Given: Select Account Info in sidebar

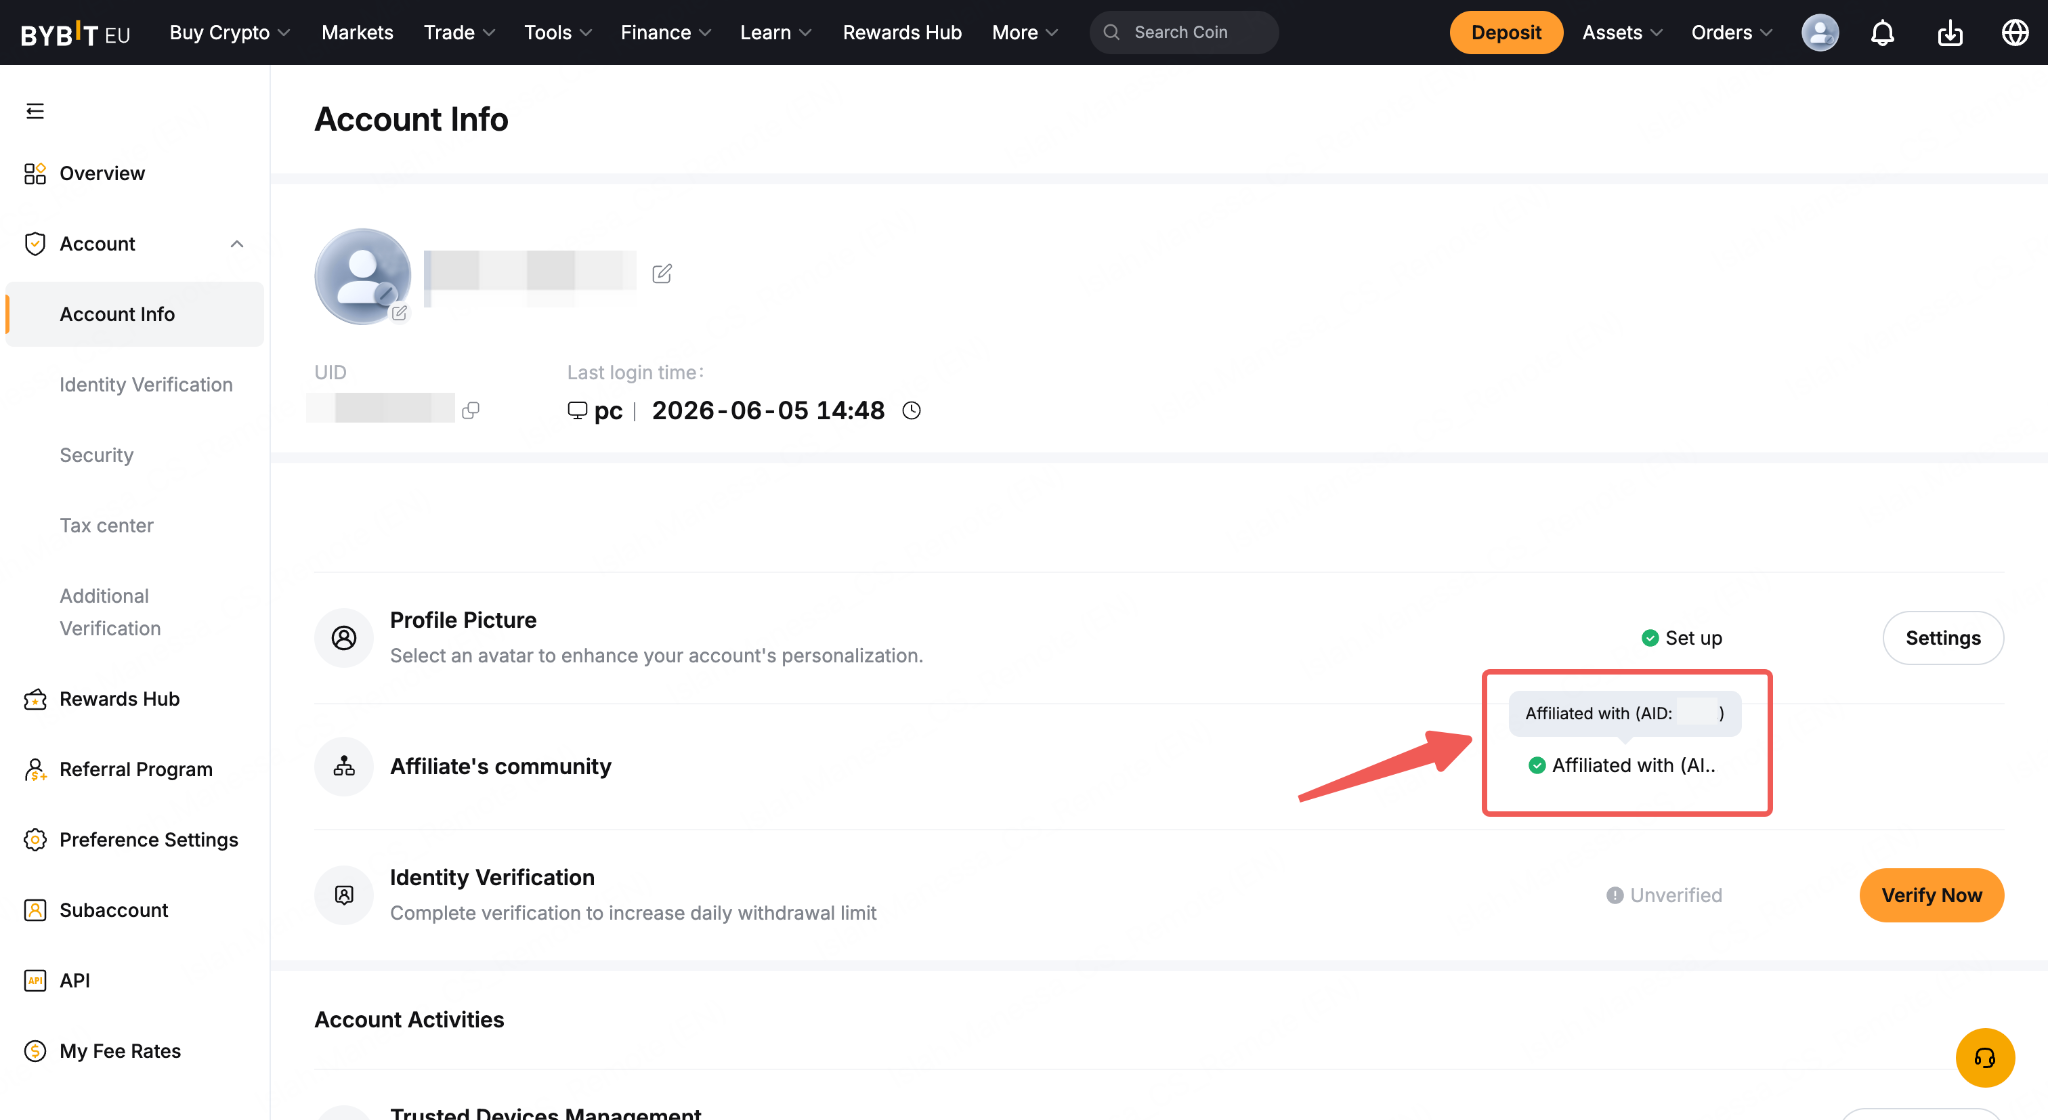Looking at the screenshot, I should click(135, 314).
